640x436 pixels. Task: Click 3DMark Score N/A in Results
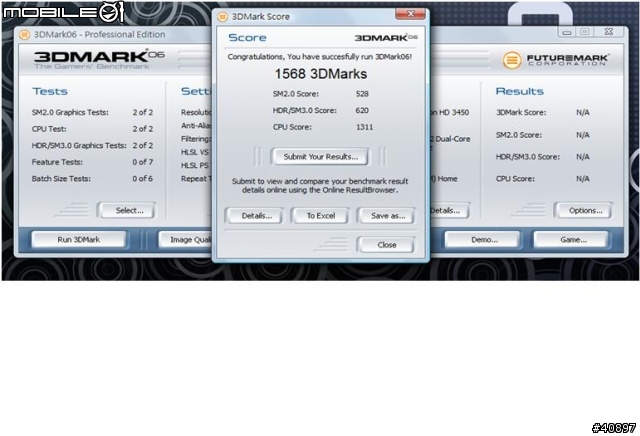tap(582, 113)
